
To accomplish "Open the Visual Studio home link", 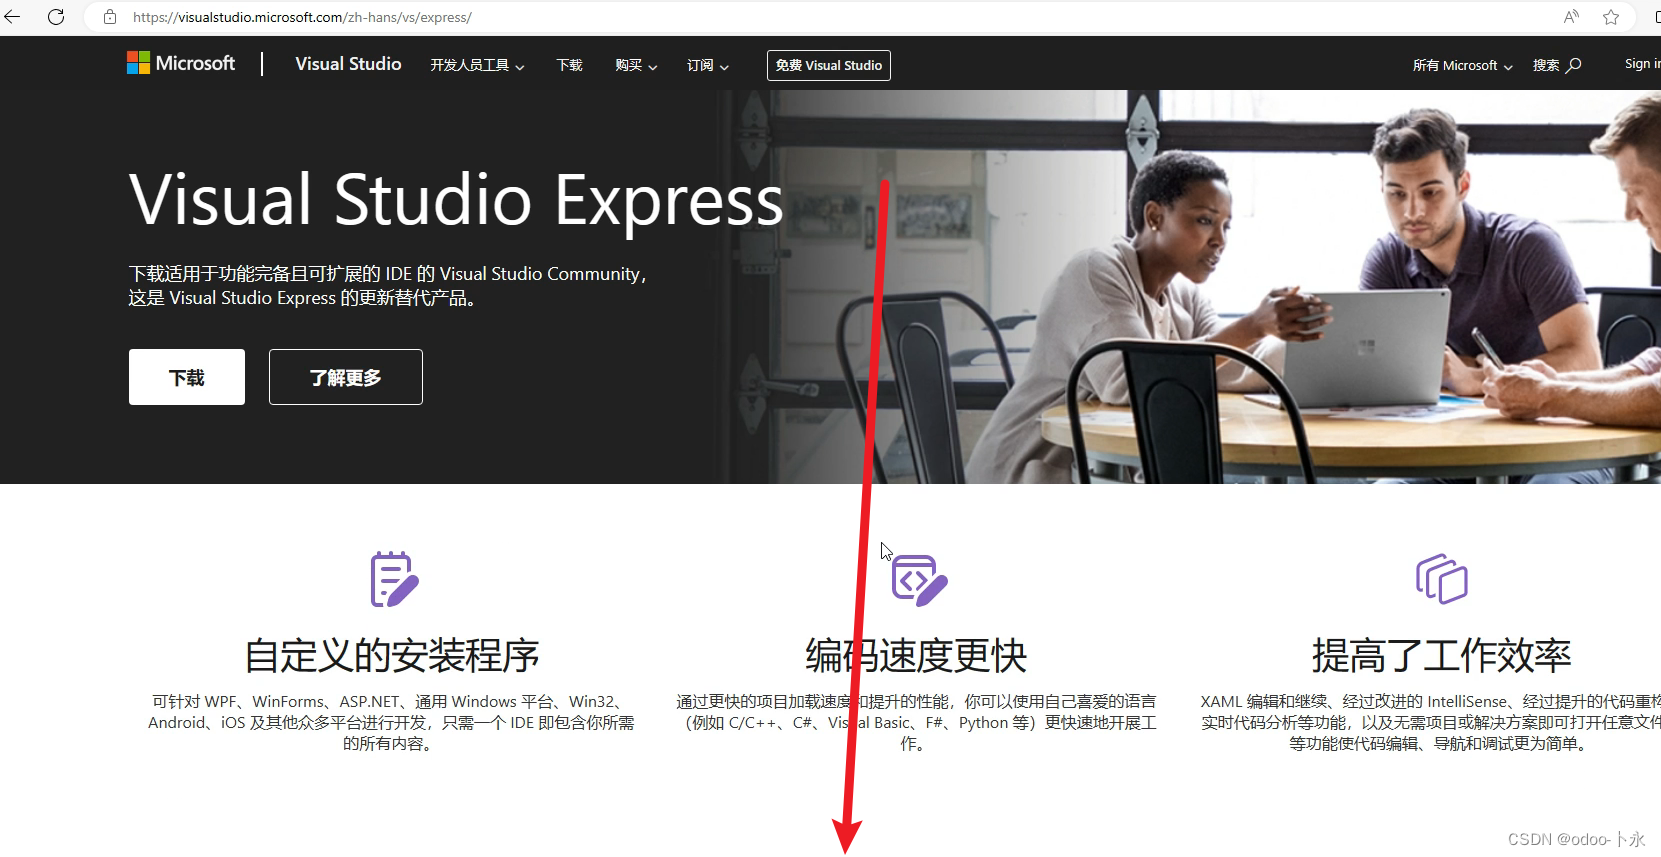I will tap(348, 64).
